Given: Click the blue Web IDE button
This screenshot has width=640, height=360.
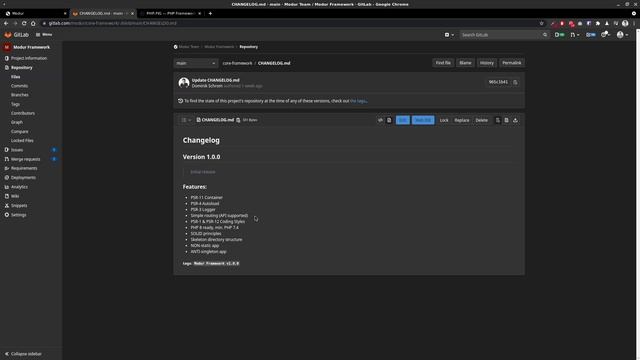Looking at the screenshot, I should [x=423, y=120].
